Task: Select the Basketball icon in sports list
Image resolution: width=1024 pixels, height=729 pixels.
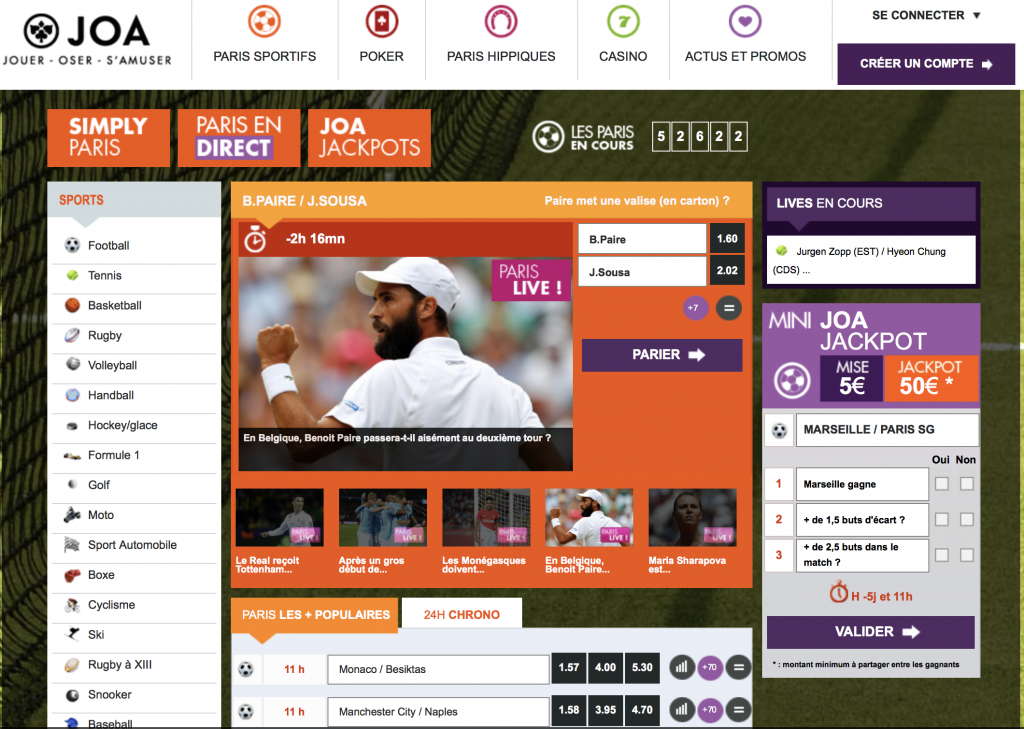Action: coord(72,305)
